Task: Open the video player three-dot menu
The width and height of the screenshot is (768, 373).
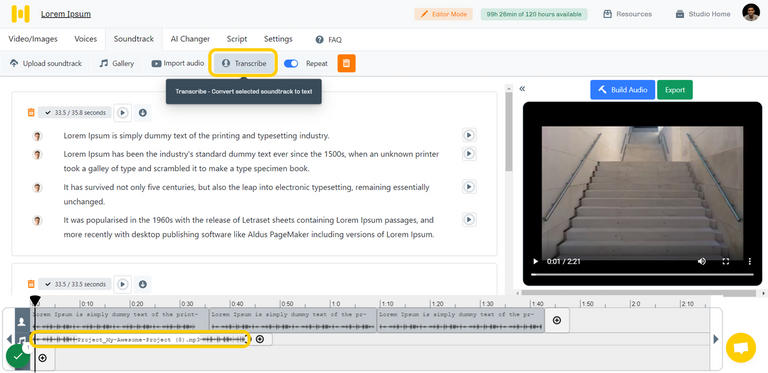Action: click(749, 261)
